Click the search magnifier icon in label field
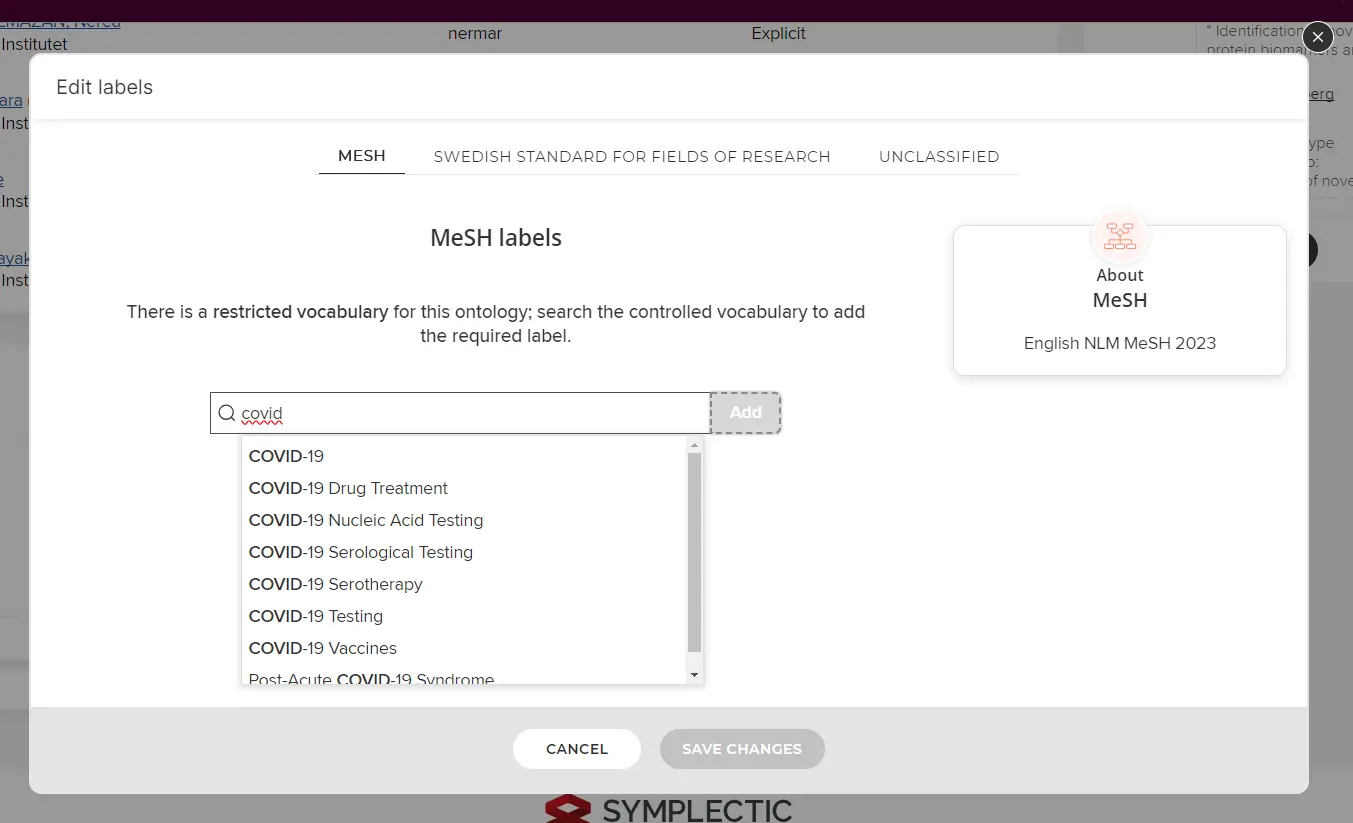 pyautogui.click(x=227, y=413)
